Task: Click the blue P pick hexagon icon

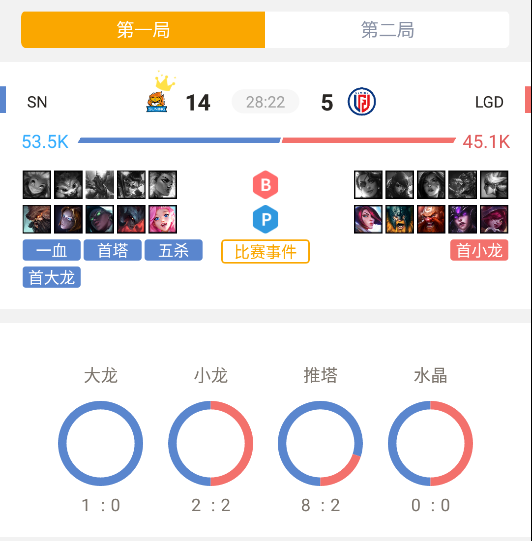Action: pyautogui.click(x=265, y=219)
